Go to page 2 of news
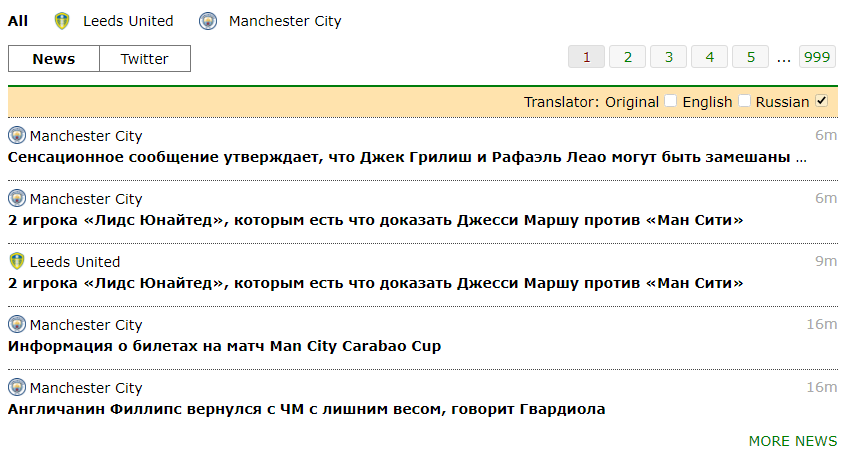 tap(628, 57)
